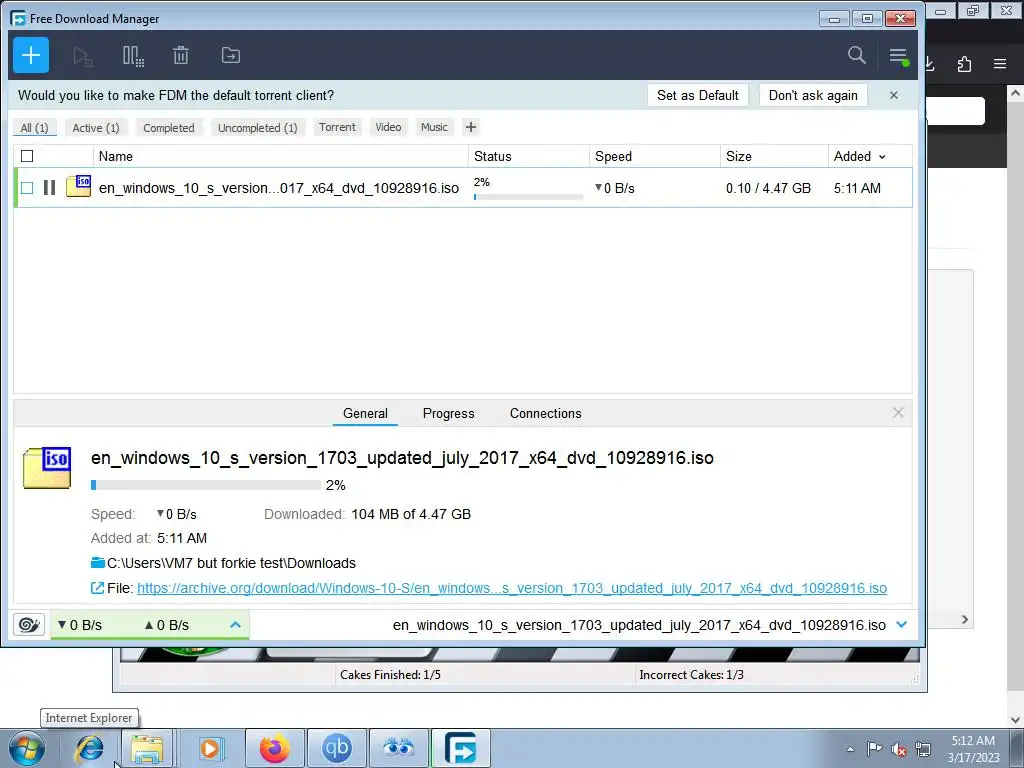Image resolution: width=1024 pixels, height=768 pixels.
Task: Click the pause selected downloads toolbar icon
Action: tap(133, 56)
